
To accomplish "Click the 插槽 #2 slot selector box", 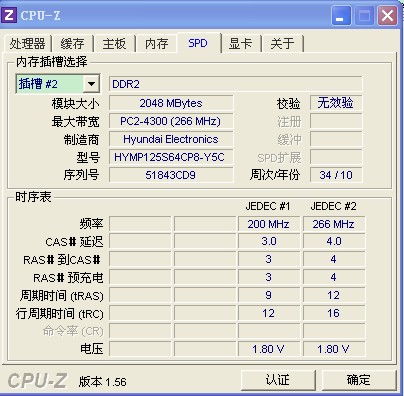I will 58,84.
